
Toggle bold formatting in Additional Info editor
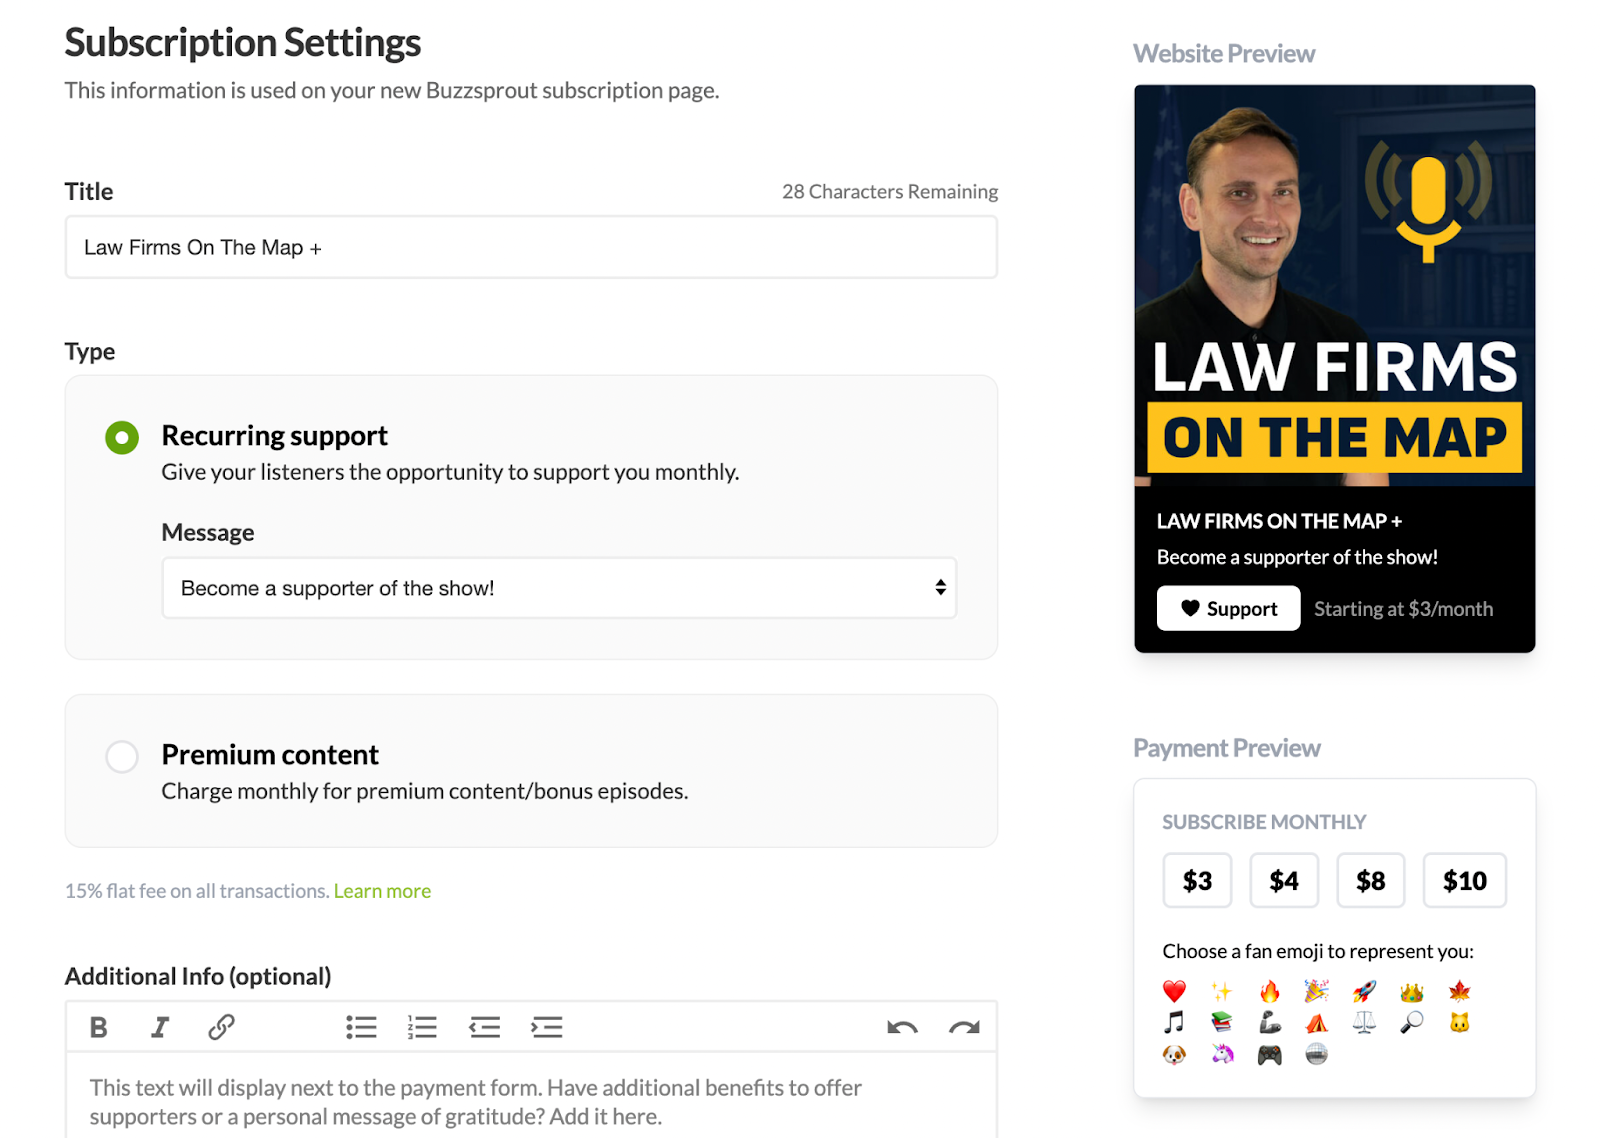pos(98,1027)
